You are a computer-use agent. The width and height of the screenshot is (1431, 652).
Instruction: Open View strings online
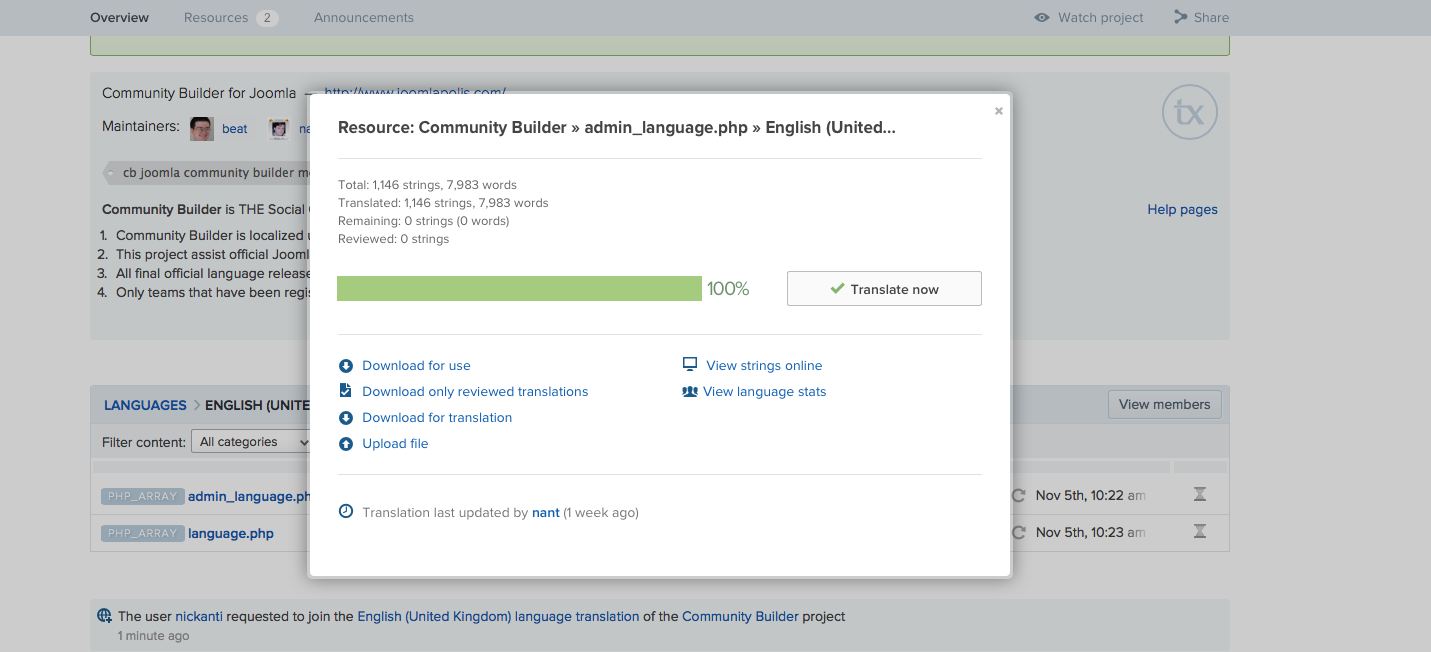764,366
